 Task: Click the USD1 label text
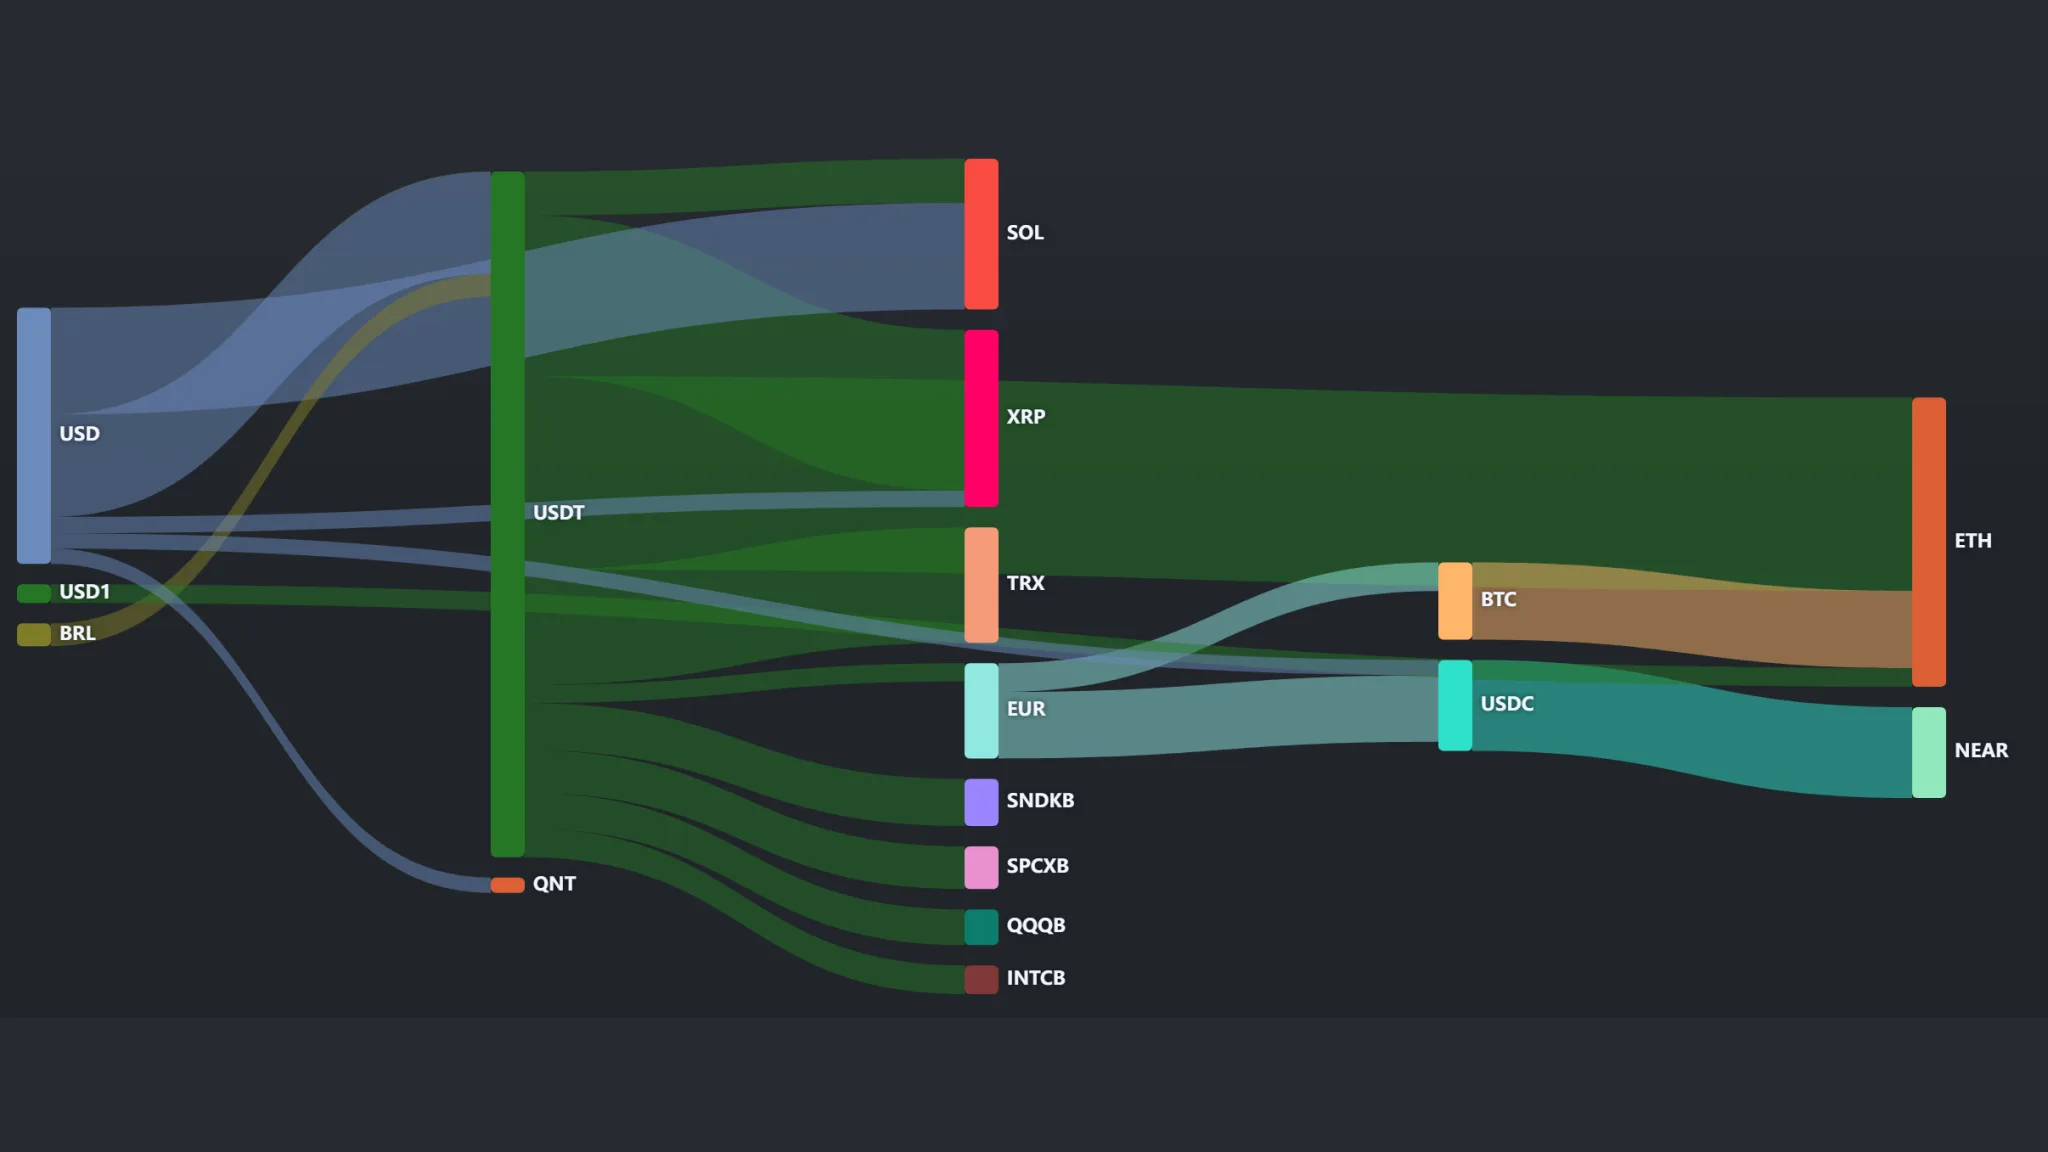(x=84, y=592)
